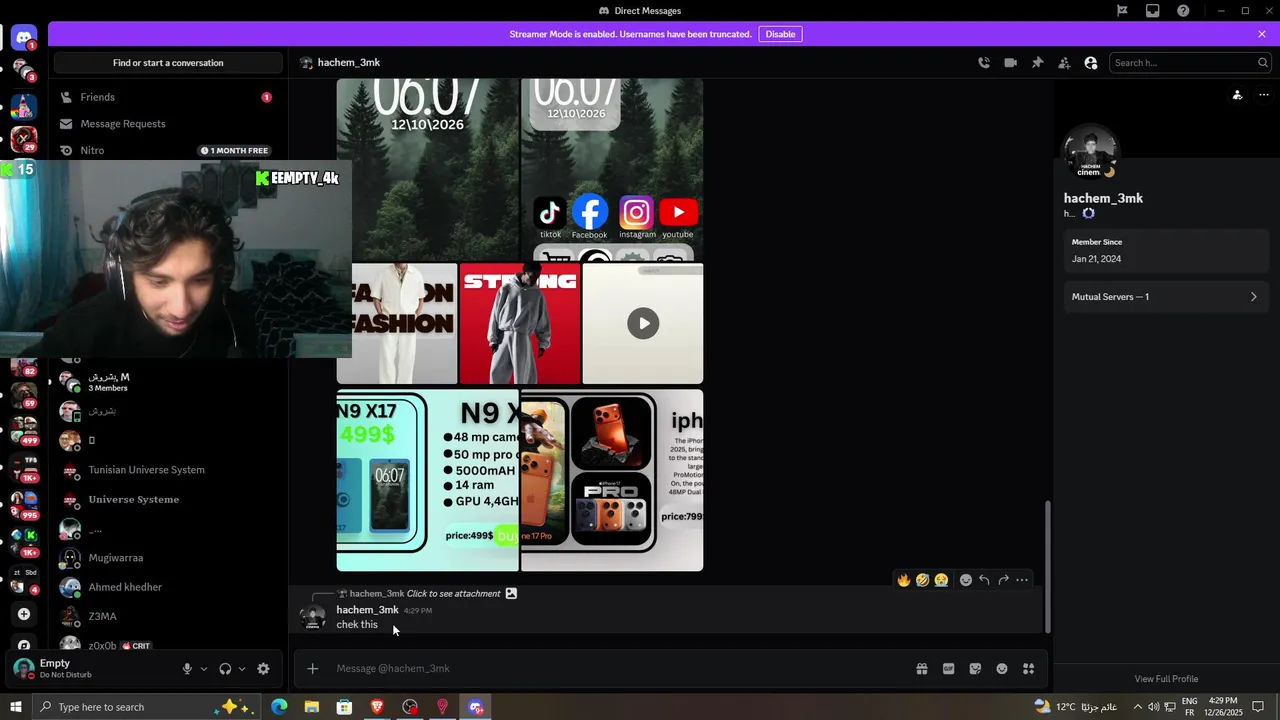The height and width of the screenshot is (720, 1280).
Task: Send a gift icon in message bar
Action: (x=922, y=669)
